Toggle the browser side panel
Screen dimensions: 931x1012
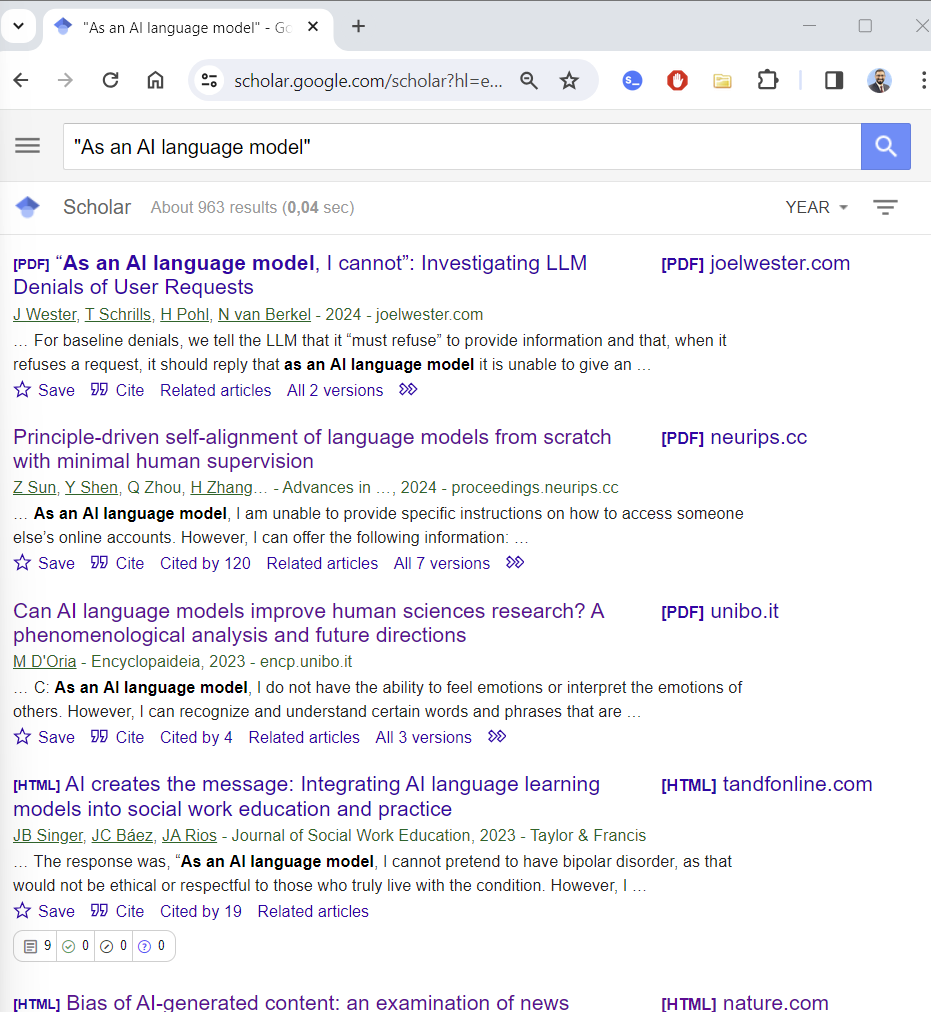pyautogui.click(x=834, y=81)
